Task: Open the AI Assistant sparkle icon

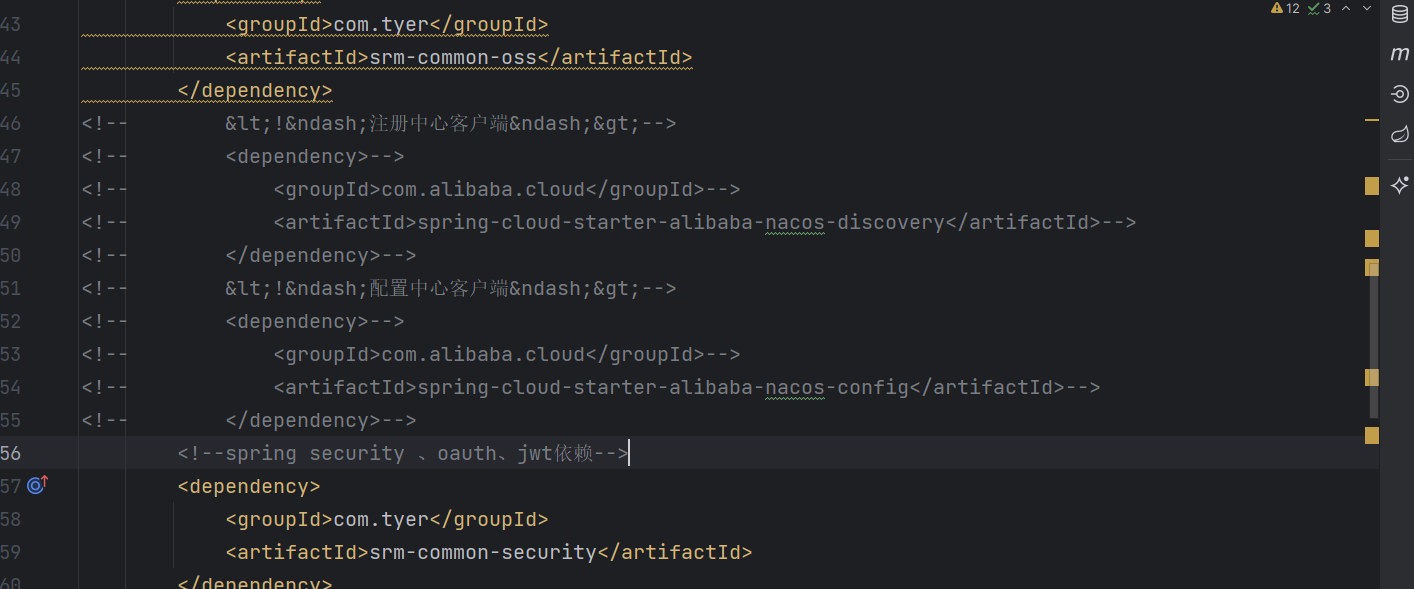Action: 1399,185
